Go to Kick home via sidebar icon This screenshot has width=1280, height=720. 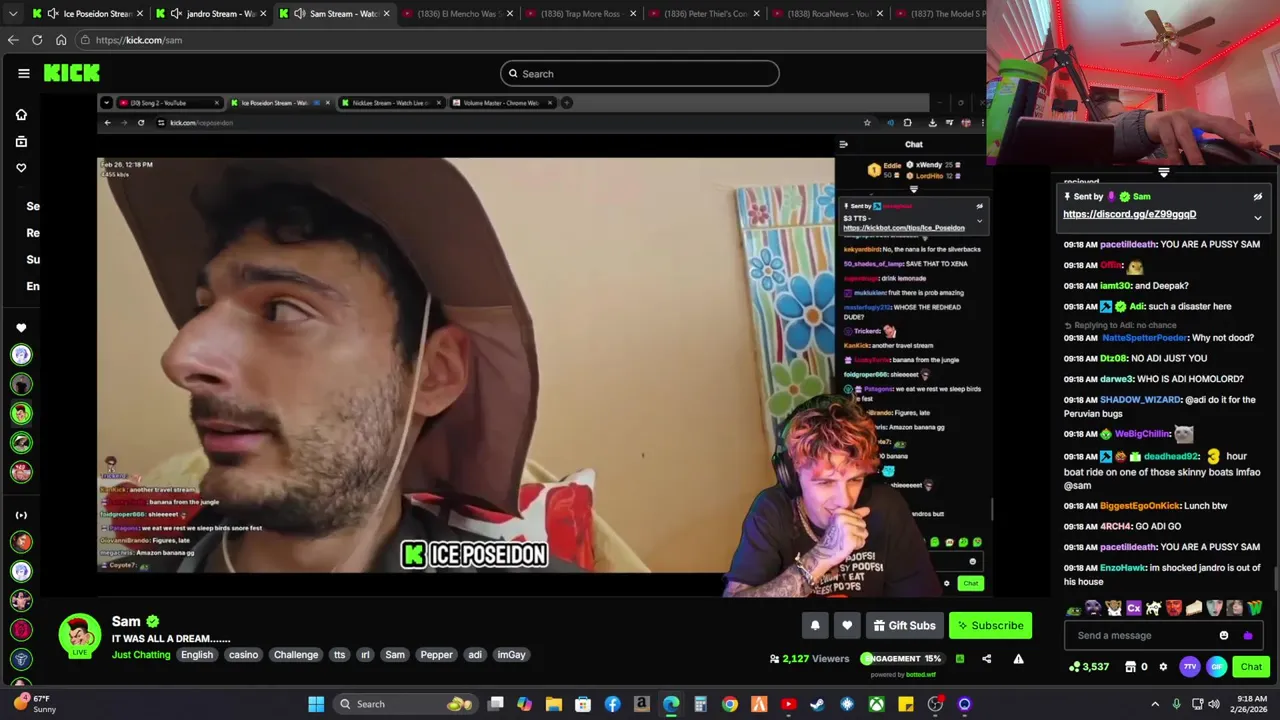coord(21,115)
